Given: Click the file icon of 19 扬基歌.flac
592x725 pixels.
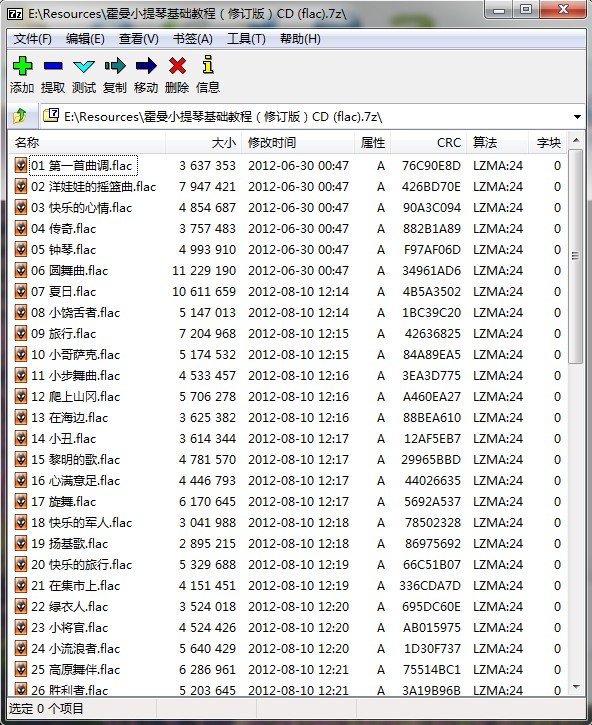Looking at the screenshot, I should [21, 543].
